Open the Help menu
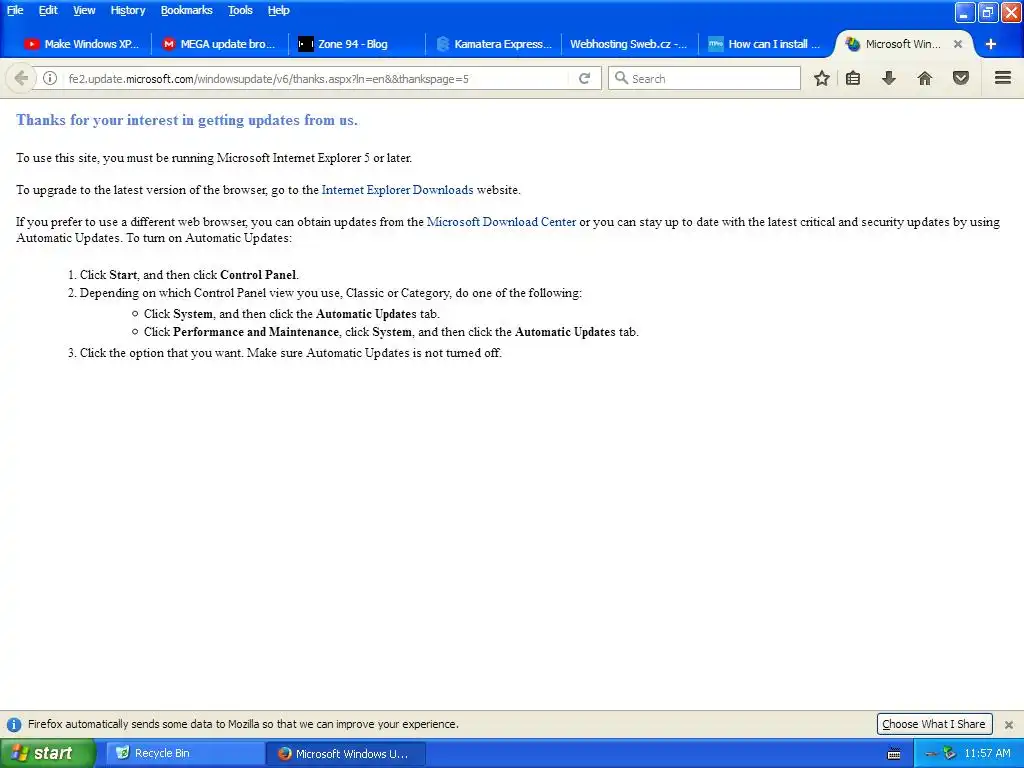Screen dimensions: 1024x768 278,10
